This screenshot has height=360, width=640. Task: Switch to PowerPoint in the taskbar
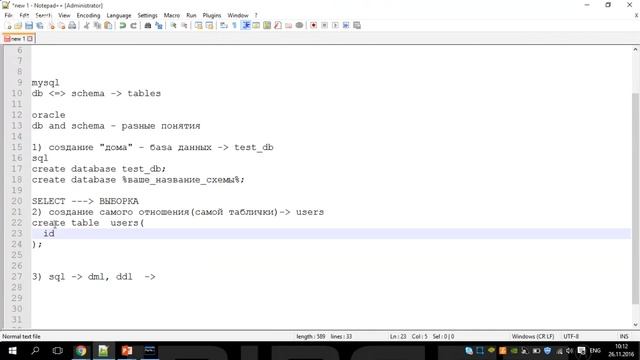tap(127, 351)
